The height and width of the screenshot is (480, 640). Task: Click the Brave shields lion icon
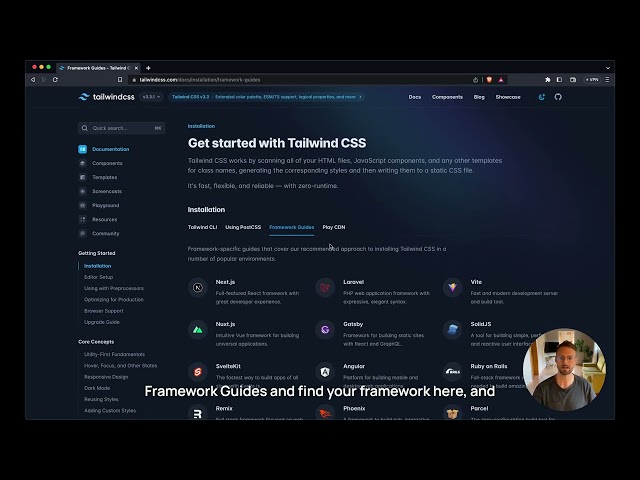489,80
